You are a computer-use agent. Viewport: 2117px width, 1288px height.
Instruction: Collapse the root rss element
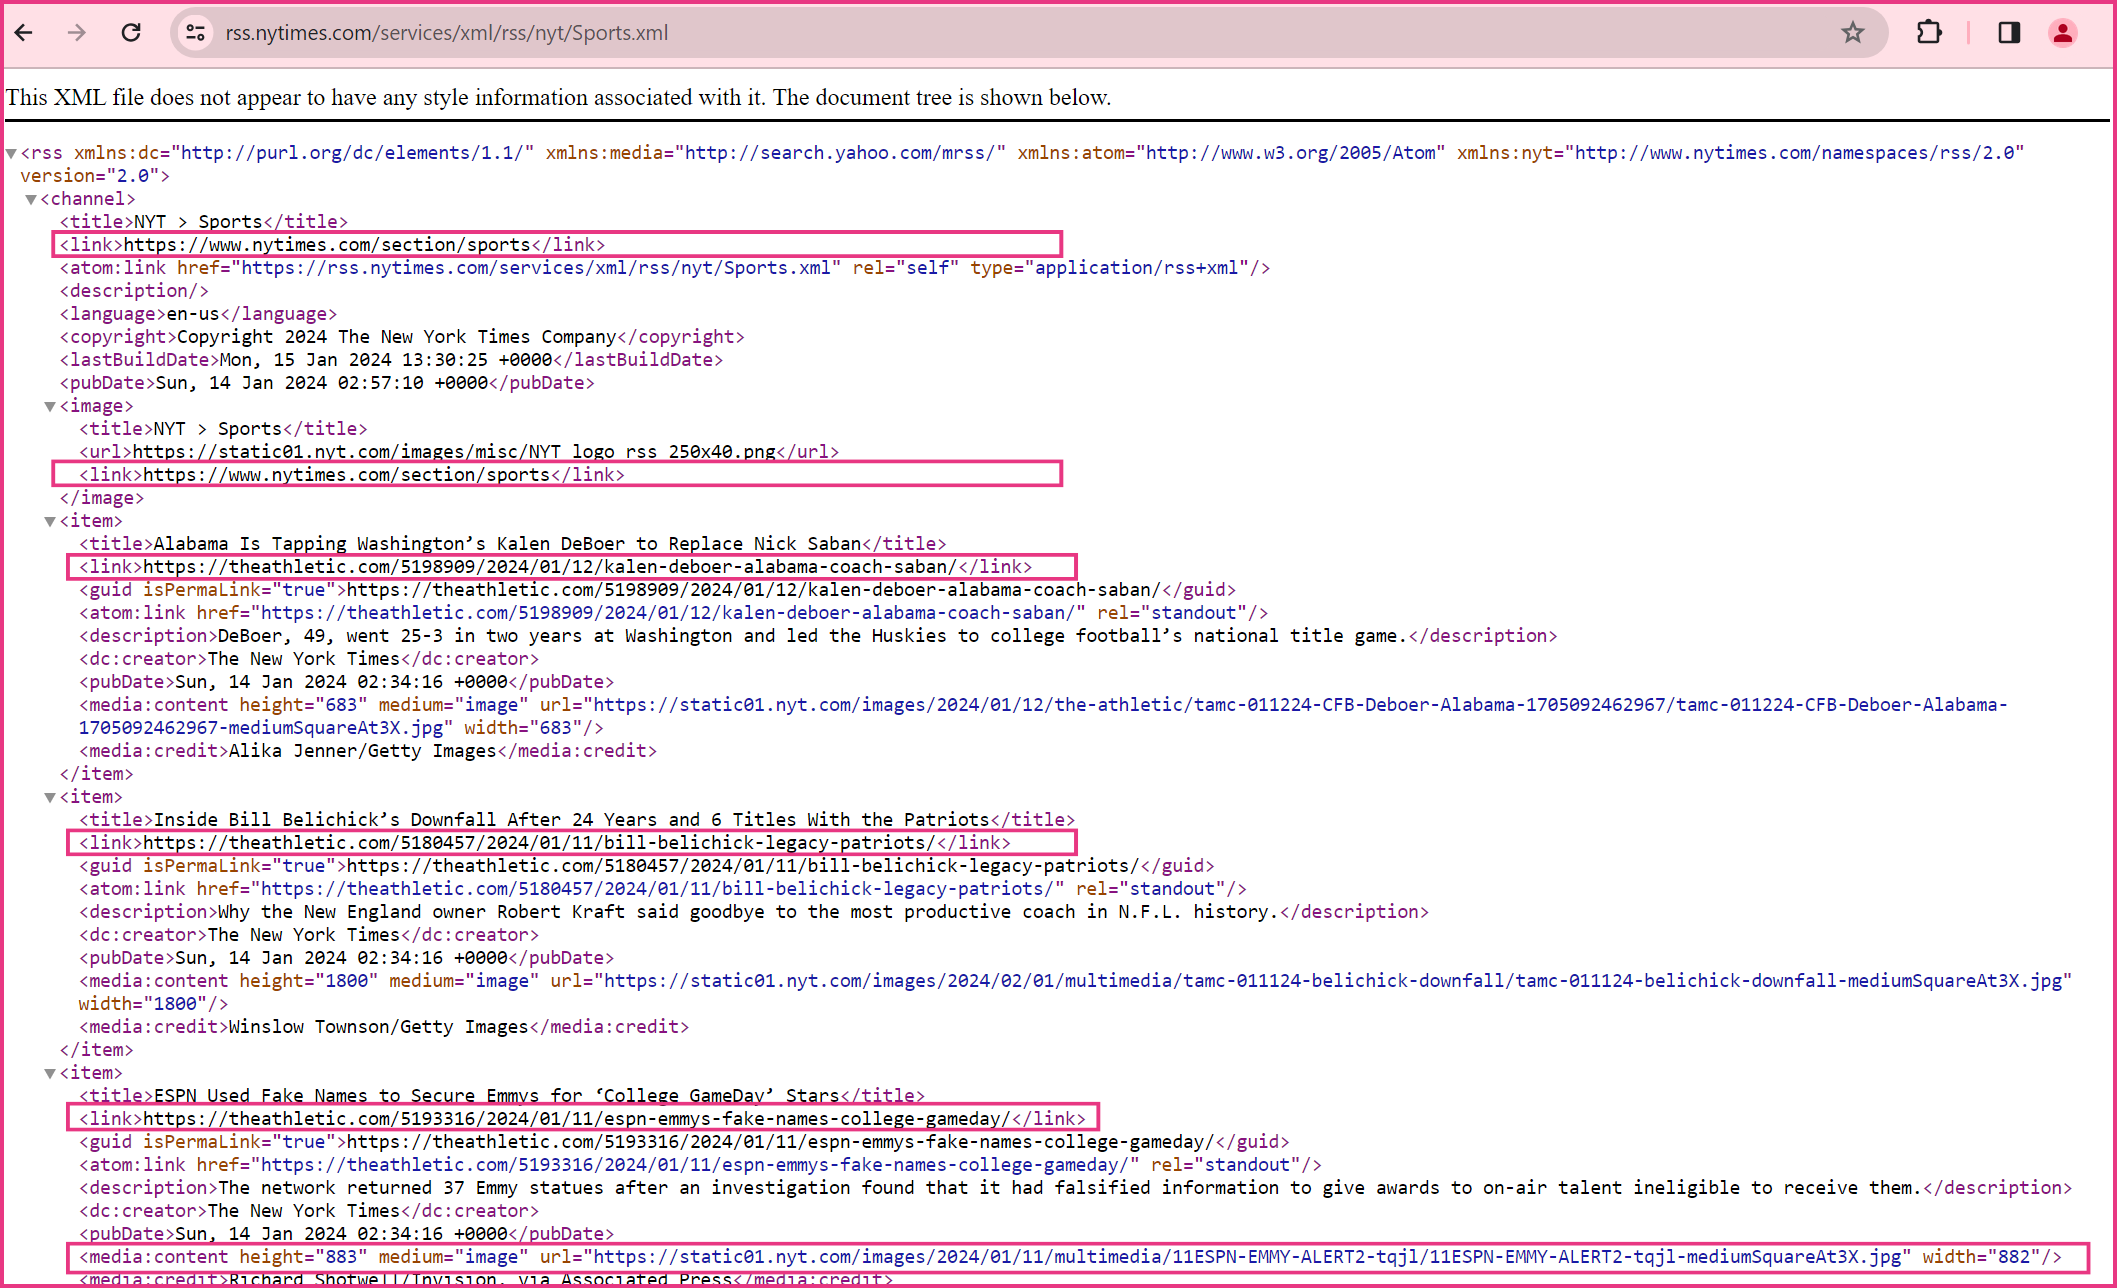point(11,154)
